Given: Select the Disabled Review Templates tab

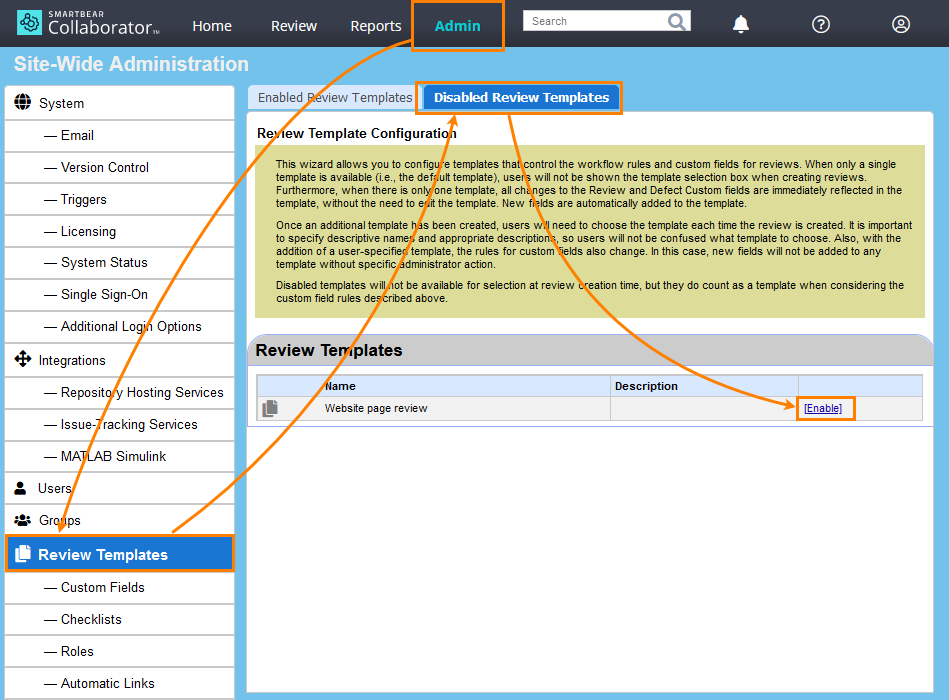Looking at the screenshot, I should tap(521, 98).
